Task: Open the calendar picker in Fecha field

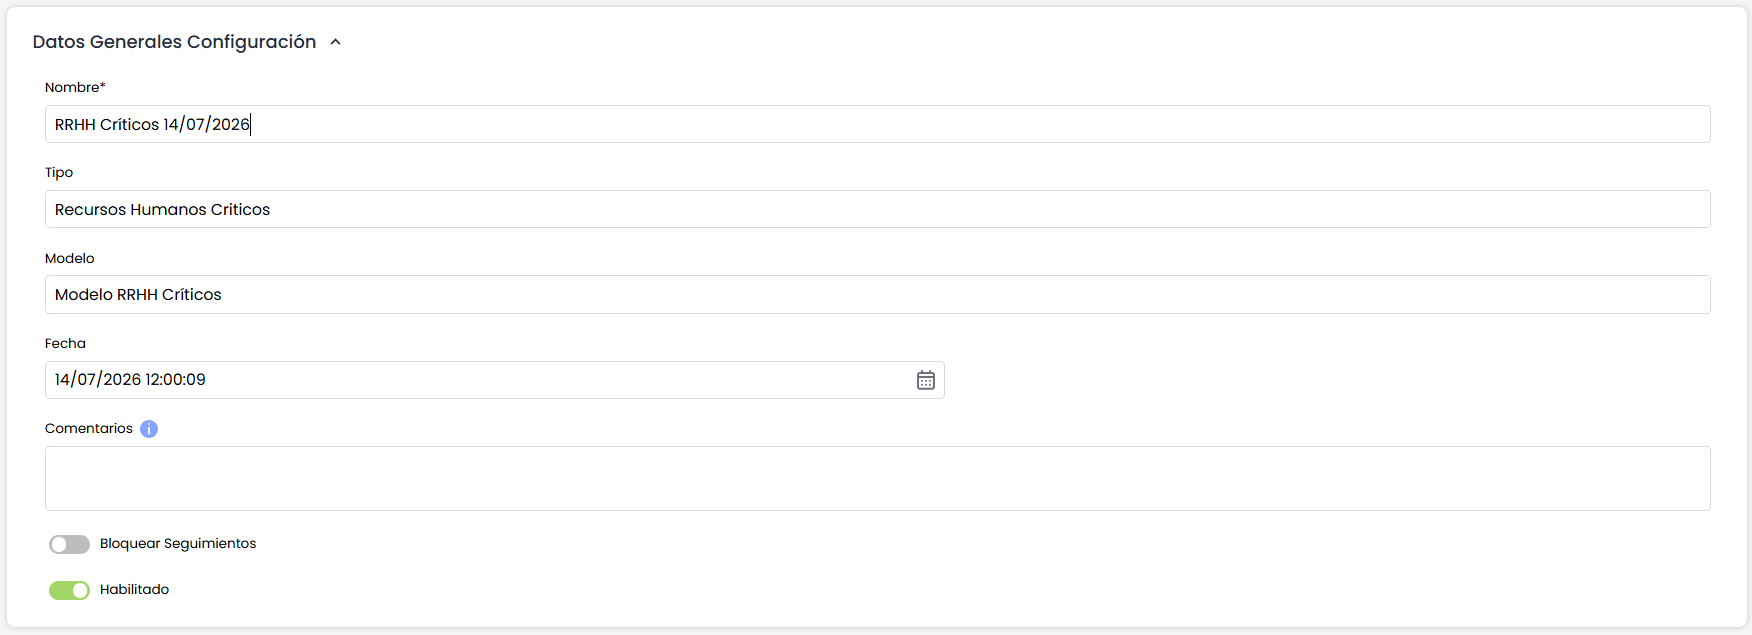Action: pos(926,380)
